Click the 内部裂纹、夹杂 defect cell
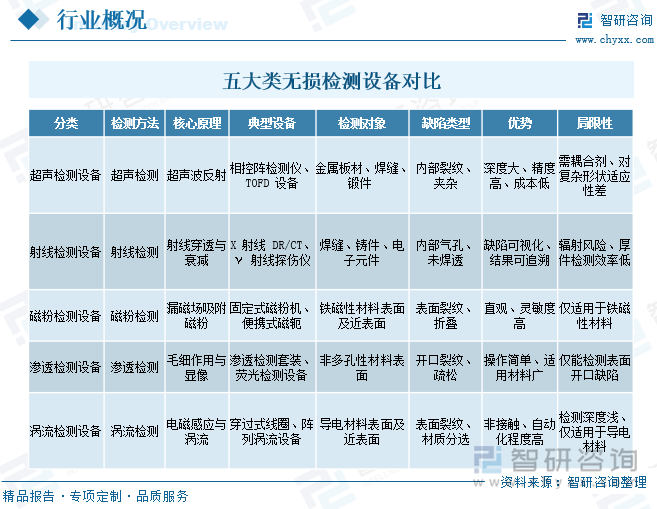The height and width of the screenshot is (509, 657). point(445,176)
